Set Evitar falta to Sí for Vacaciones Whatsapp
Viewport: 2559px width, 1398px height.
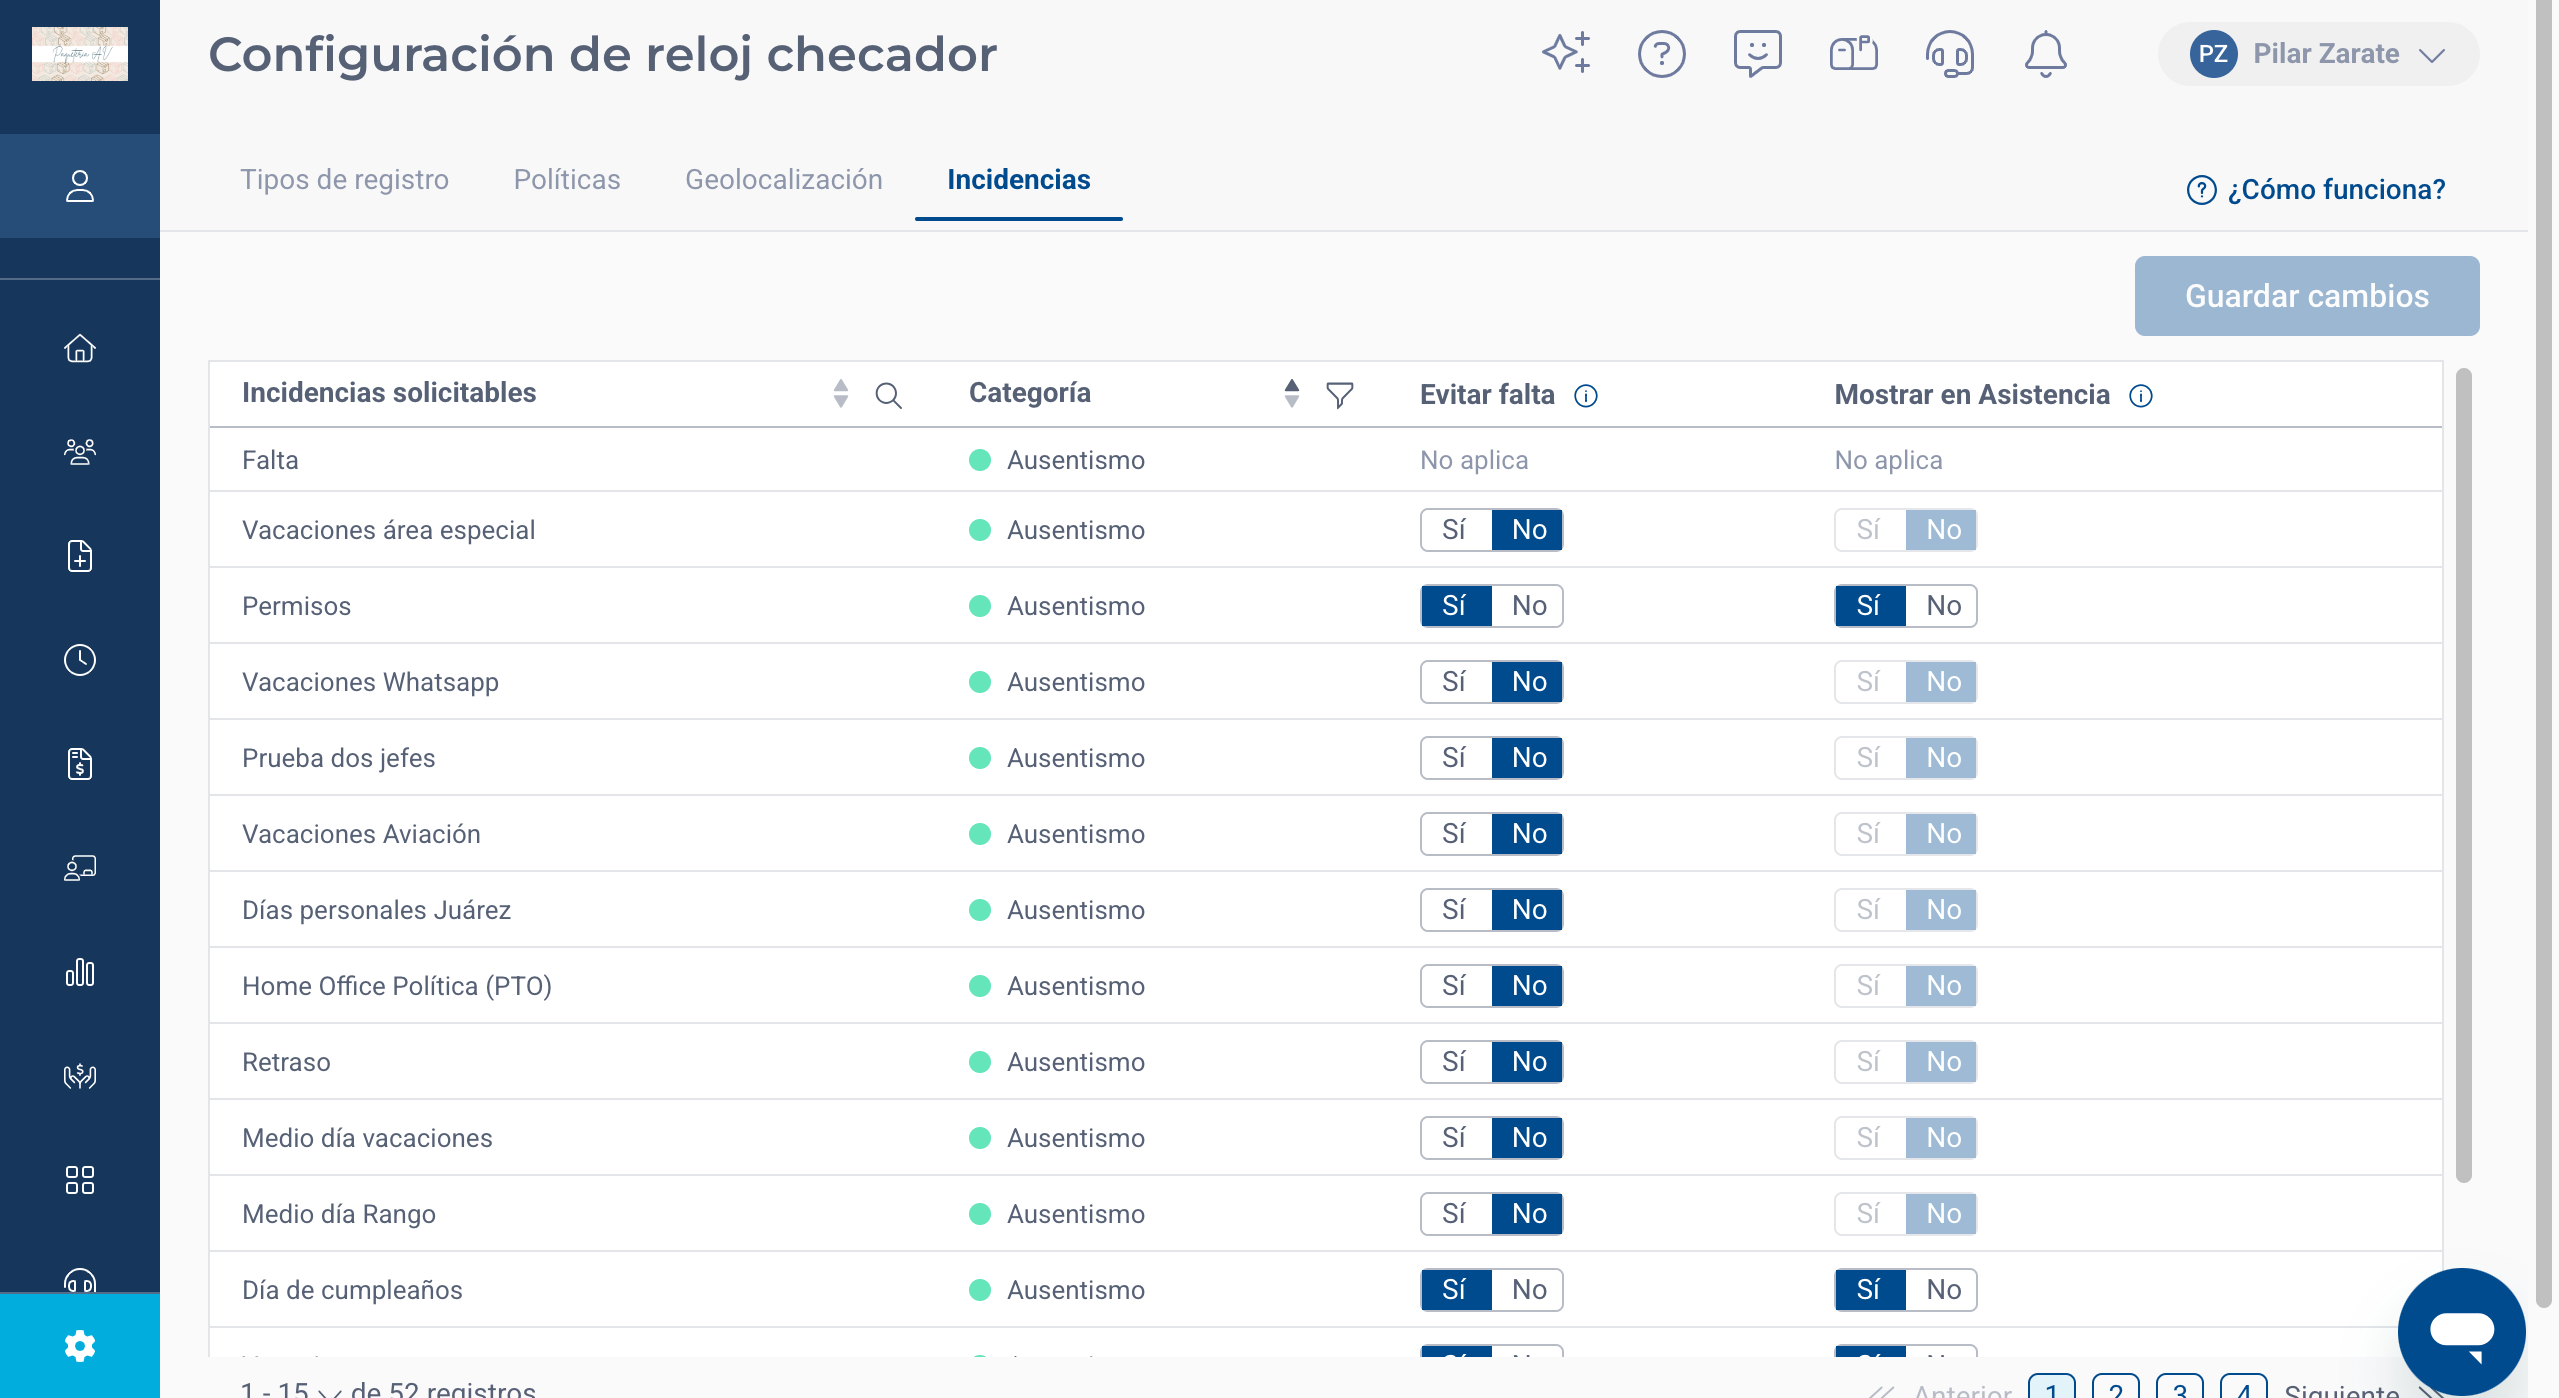(1455, 682)
